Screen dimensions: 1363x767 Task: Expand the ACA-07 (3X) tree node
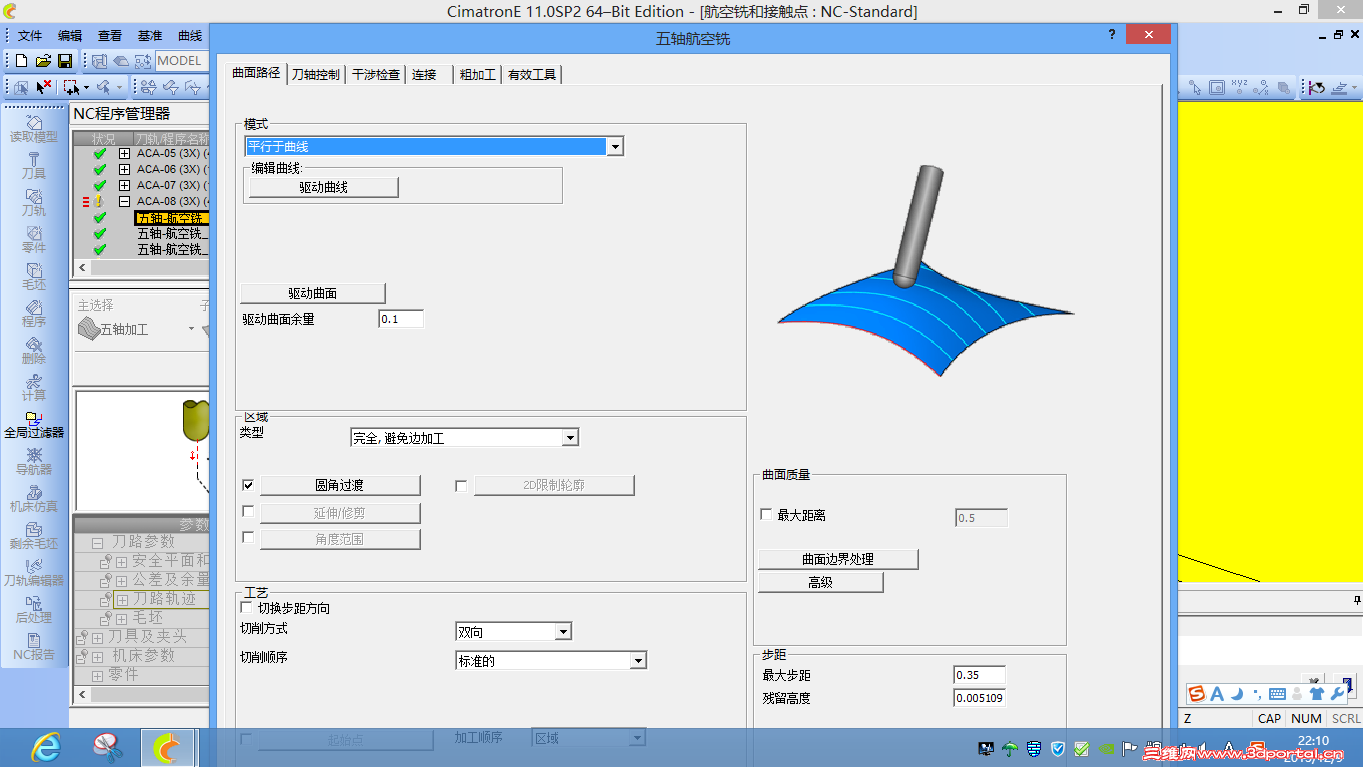[x=124, y=186]
